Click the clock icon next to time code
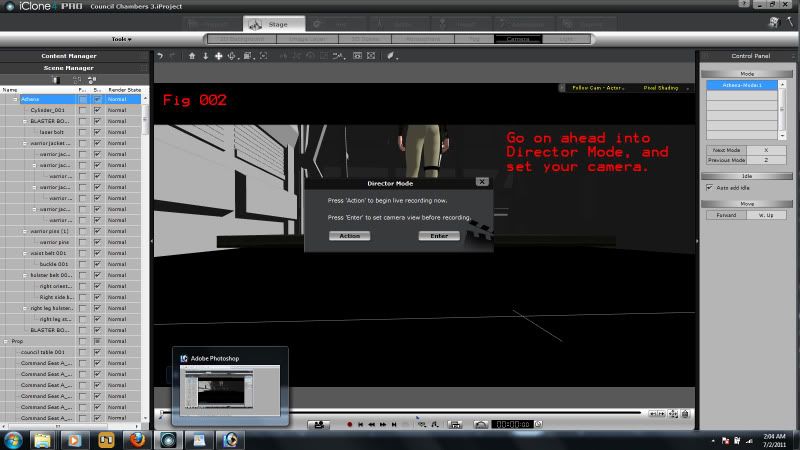Screen dimensions: 800x450 (538, 424)
